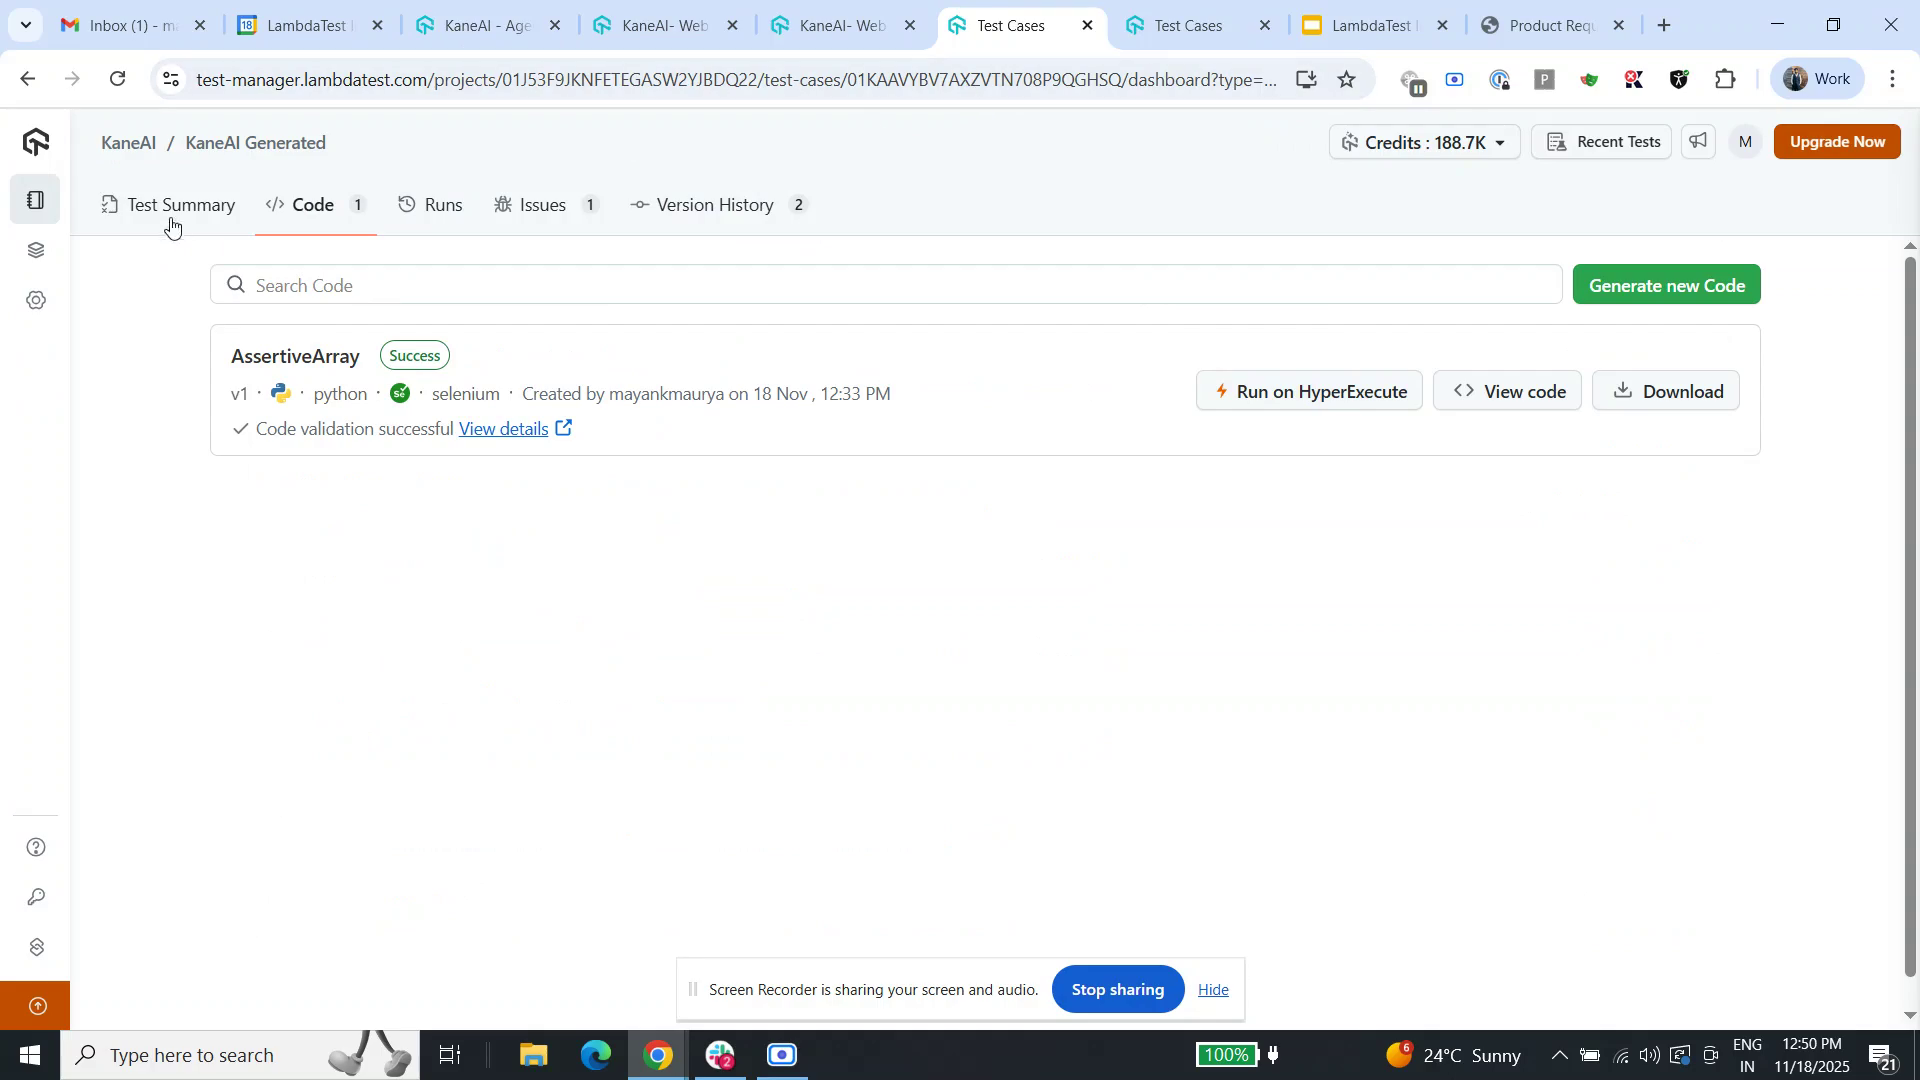This screenshot has width=1920, height=1080.
Task: Open settings via the gear icon in sidebar
Action: [x=36, y=299]
